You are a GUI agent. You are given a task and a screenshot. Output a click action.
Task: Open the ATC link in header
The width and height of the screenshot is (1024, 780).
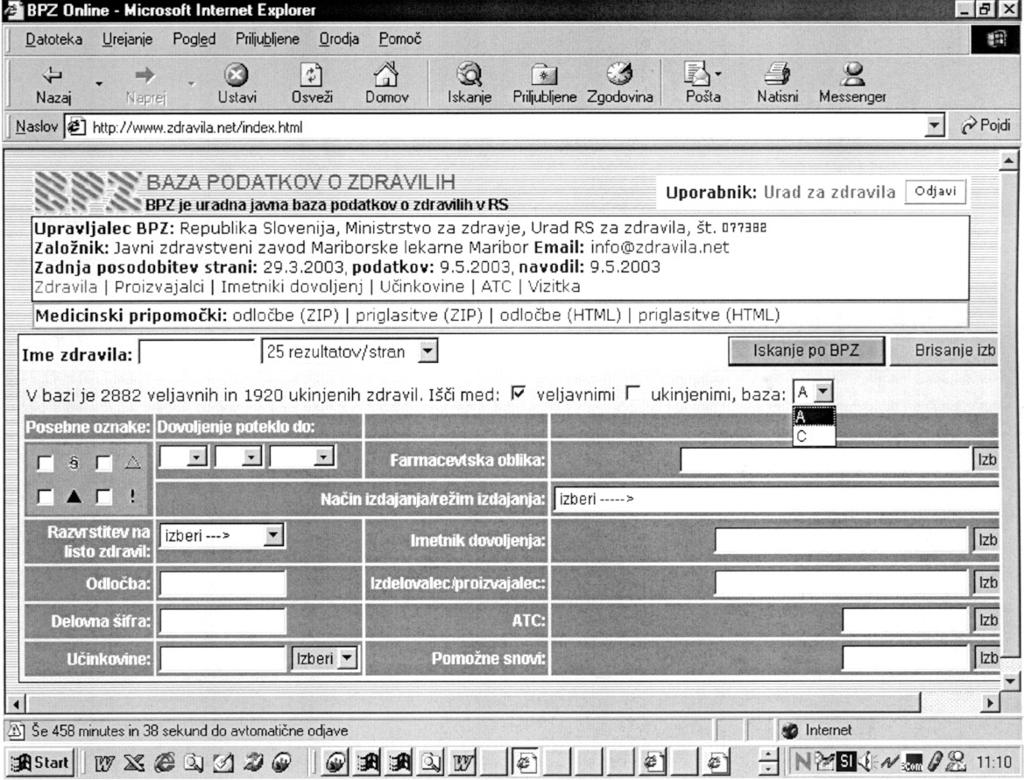(x=496, y=287)
